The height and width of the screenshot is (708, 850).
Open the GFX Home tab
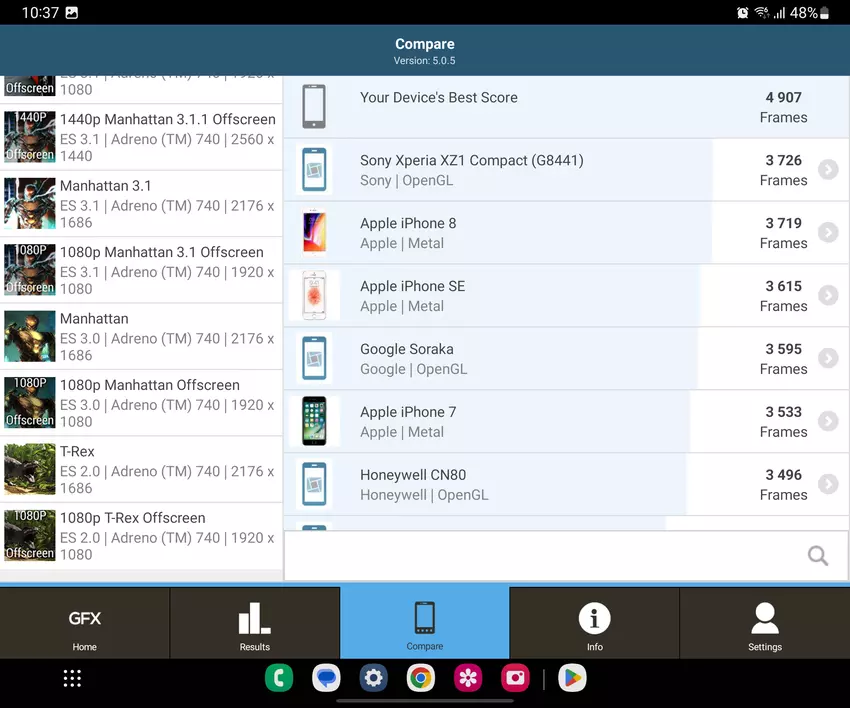[x=85, y=624]
